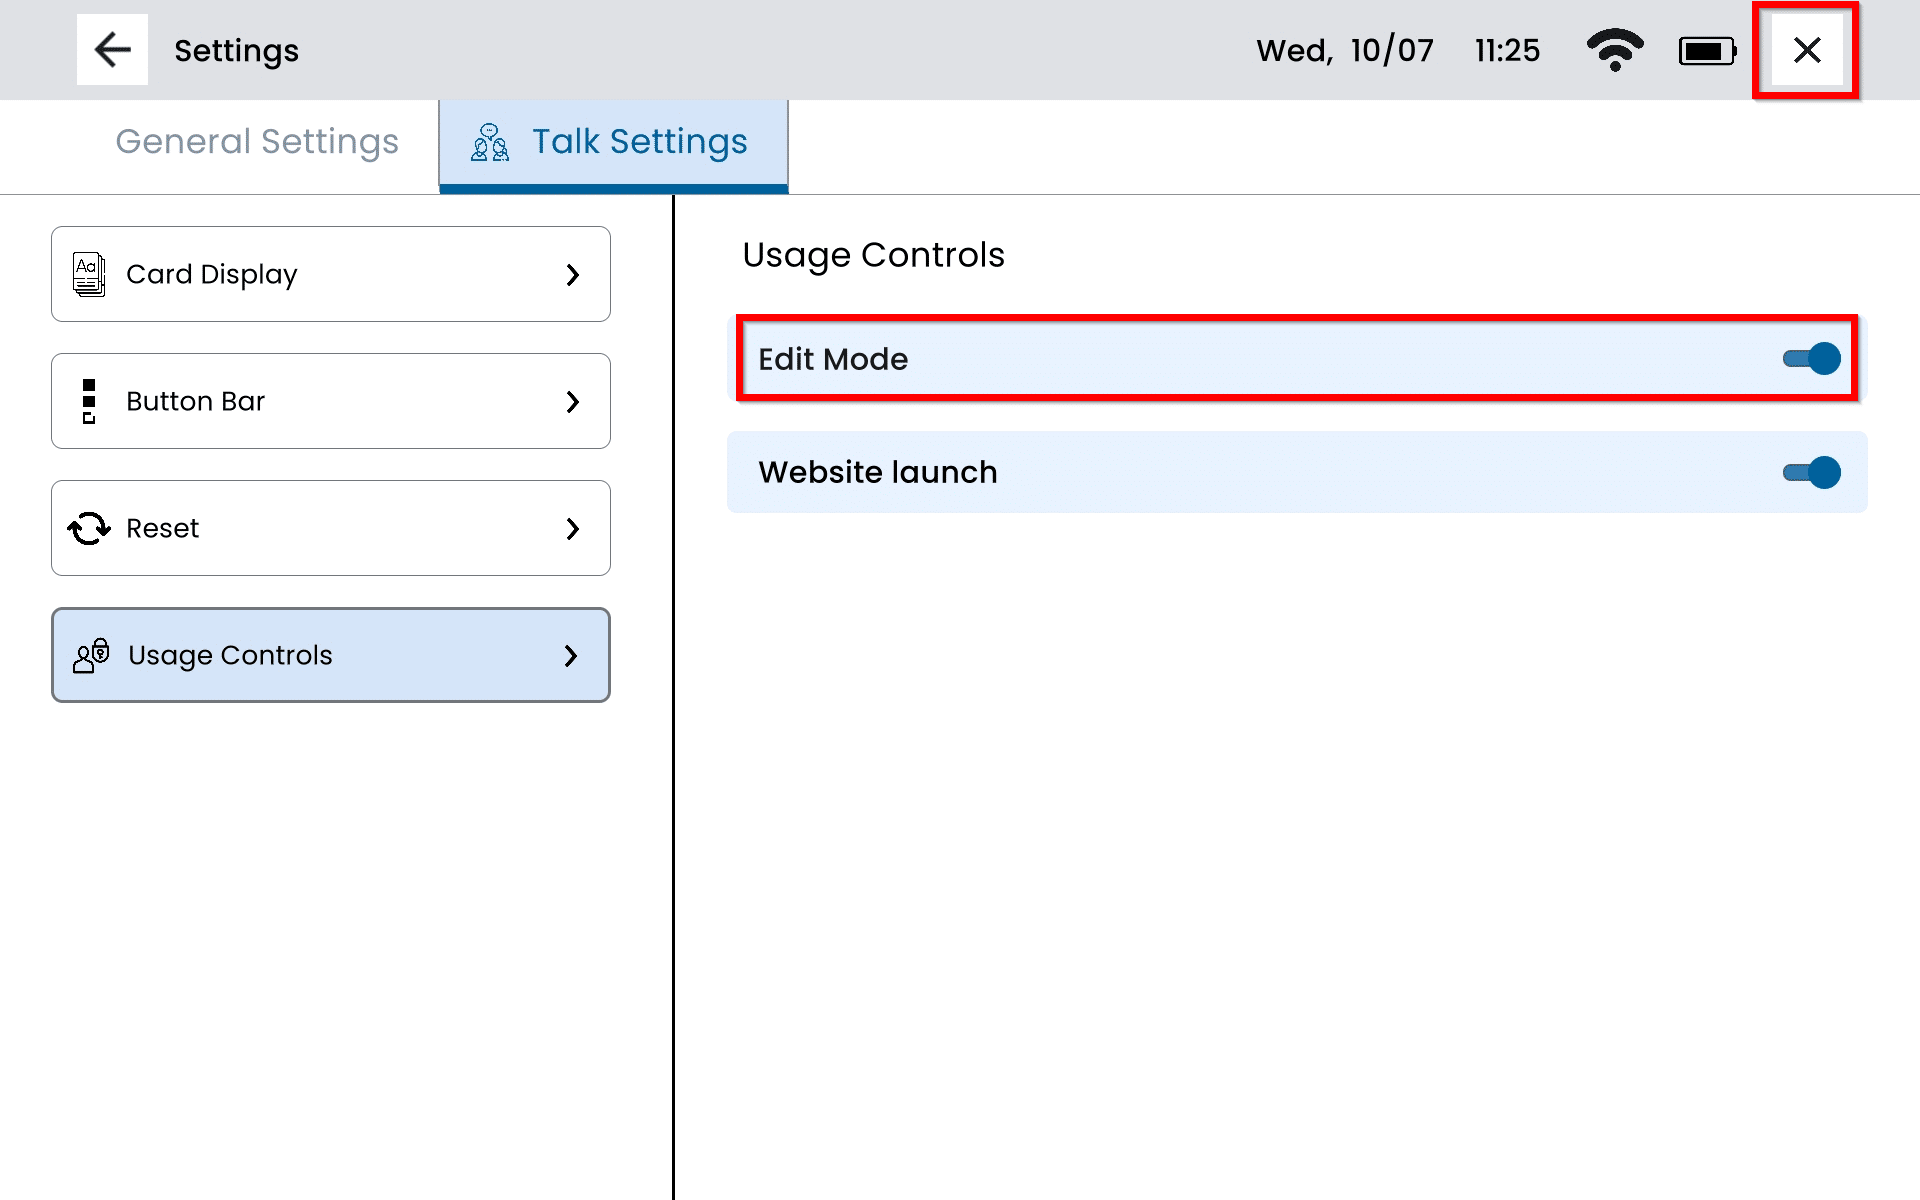This screenshot has width=1920, height=1200.
Task: Click the Button Bar squares icon
Action: pos(89,401)
